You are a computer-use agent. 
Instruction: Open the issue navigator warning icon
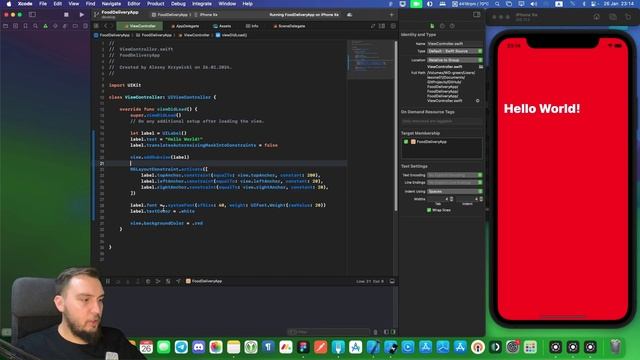[45, 26]
